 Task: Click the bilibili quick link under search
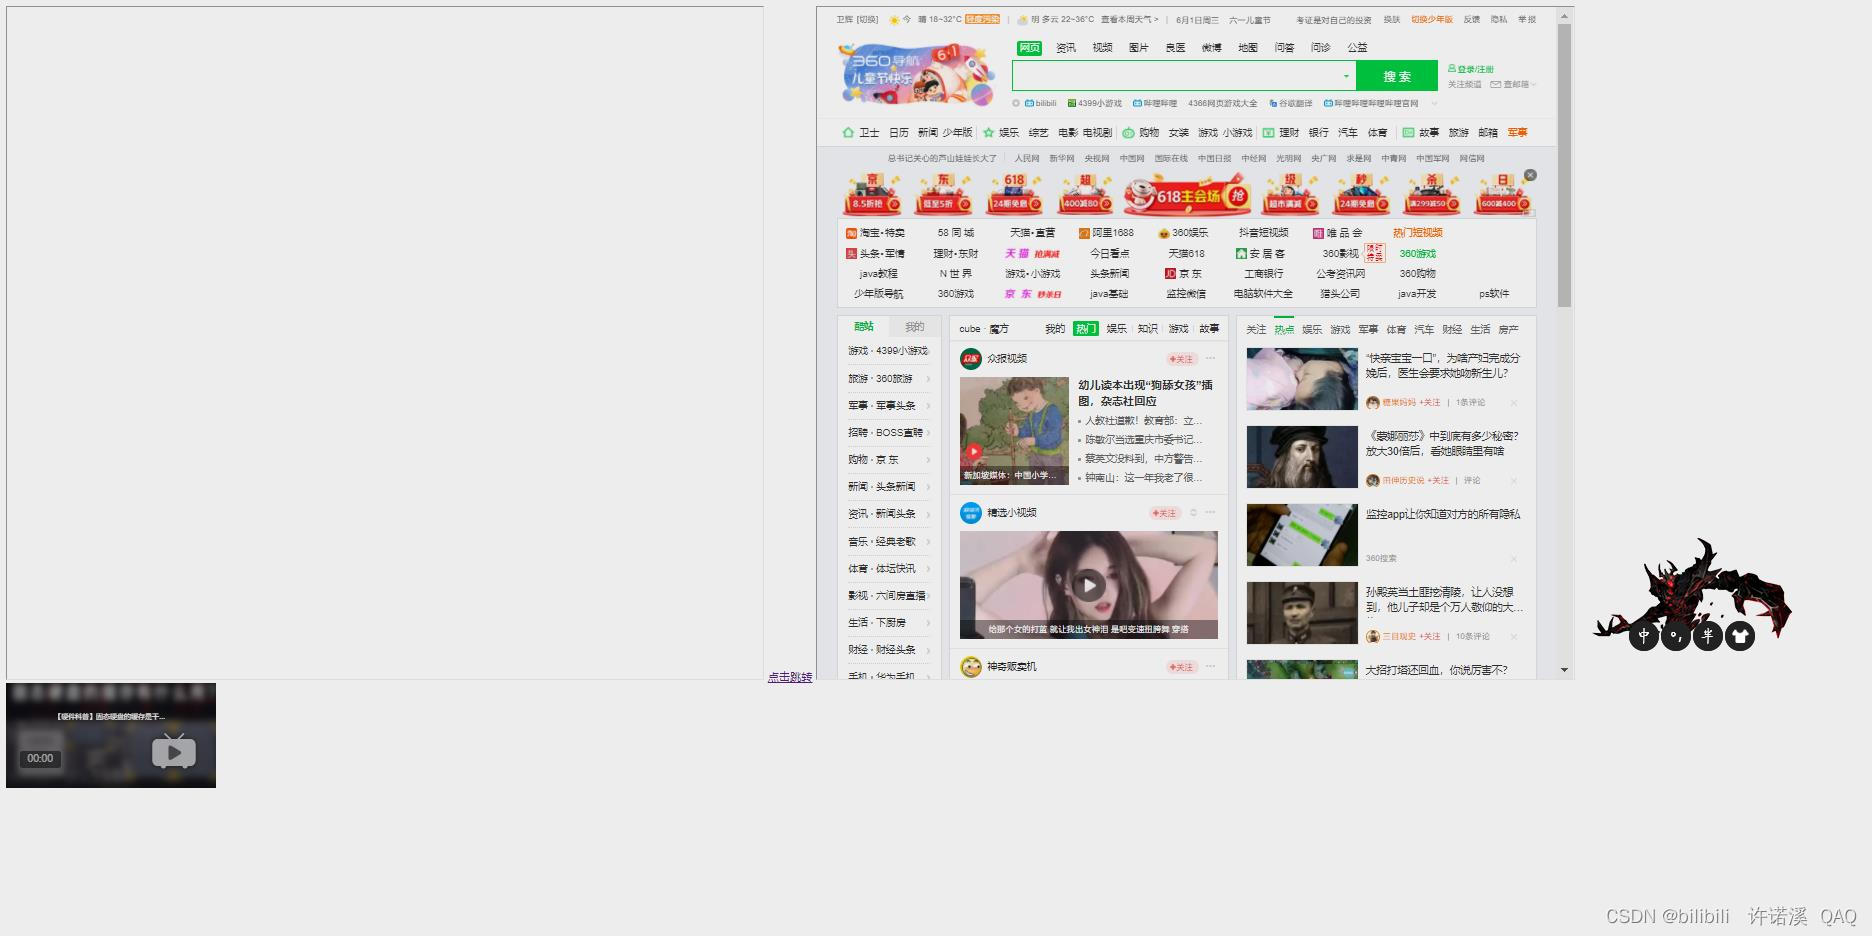(1041, 103)
